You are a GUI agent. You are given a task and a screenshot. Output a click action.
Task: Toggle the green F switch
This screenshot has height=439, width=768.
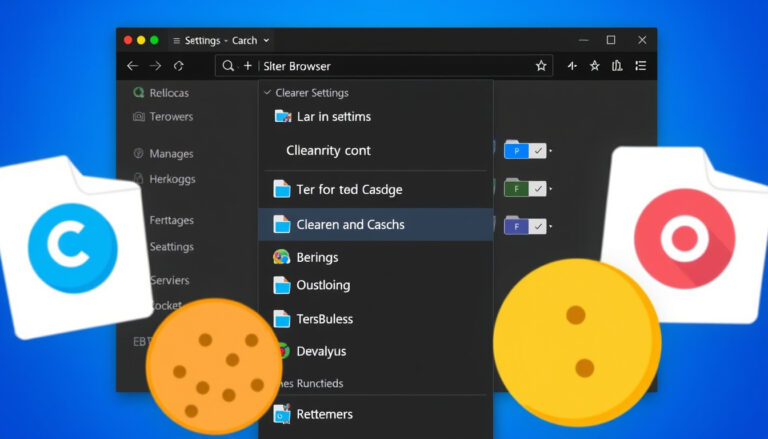525,188
